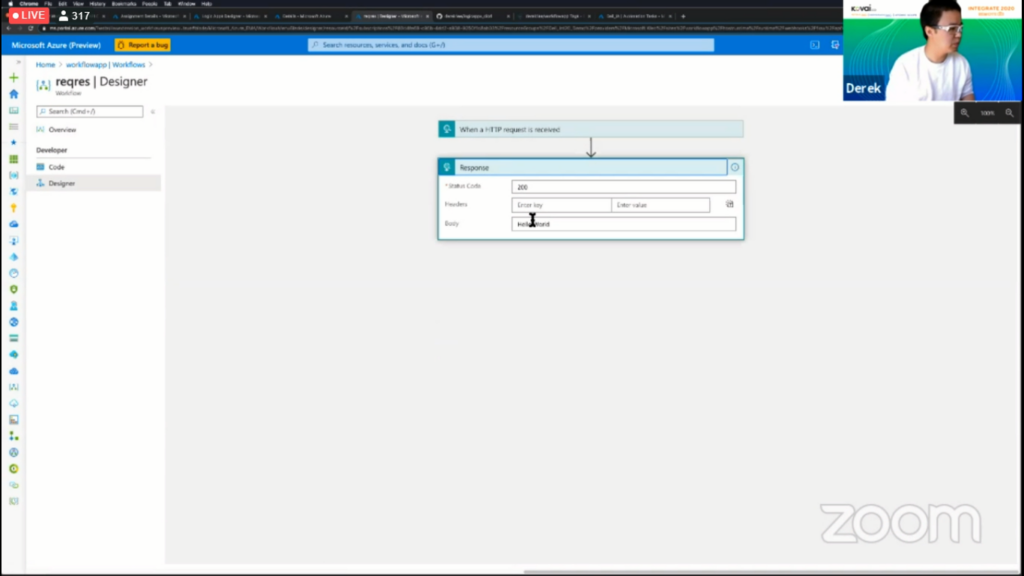Open All resources via the grid icon

point(14,157)
